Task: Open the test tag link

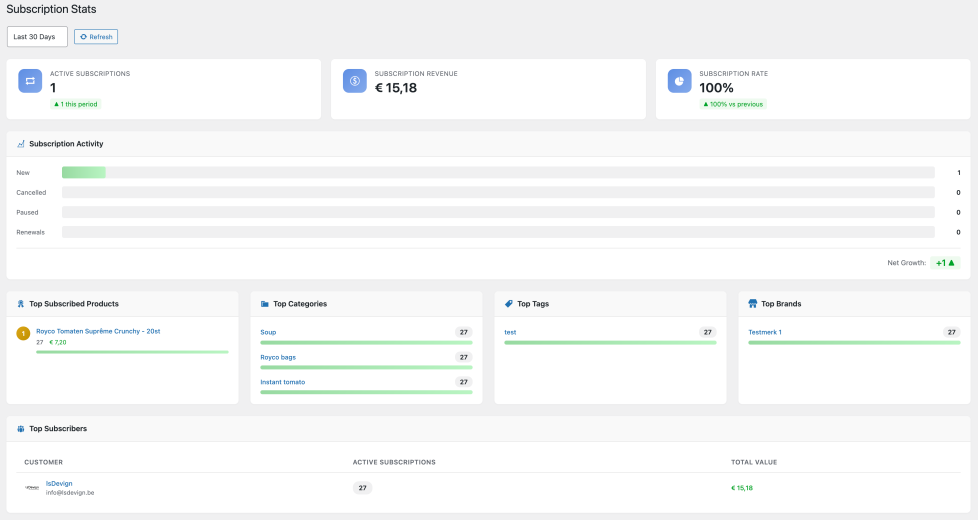Action: tap(510, 332)
